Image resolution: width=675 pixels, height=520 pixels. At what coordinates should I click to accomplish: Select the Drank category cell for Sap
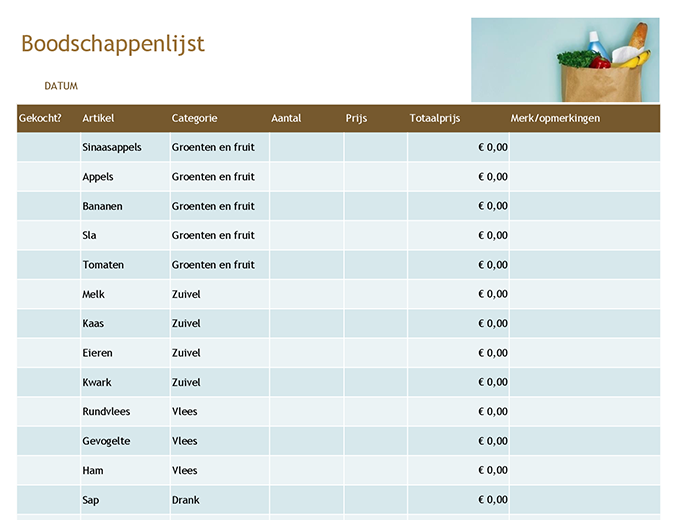click(185, 500)
